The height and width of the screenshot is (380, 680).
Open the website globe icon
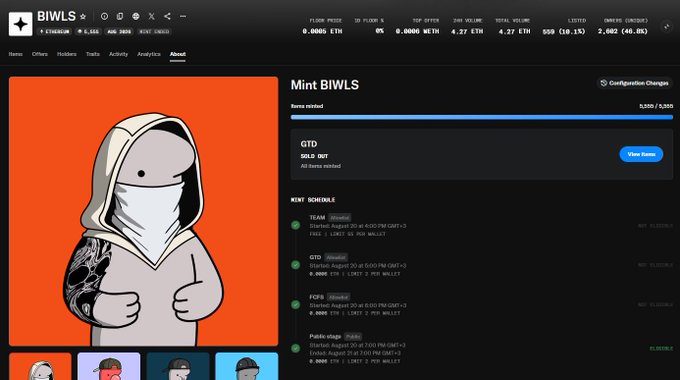[x=136, y=16]
